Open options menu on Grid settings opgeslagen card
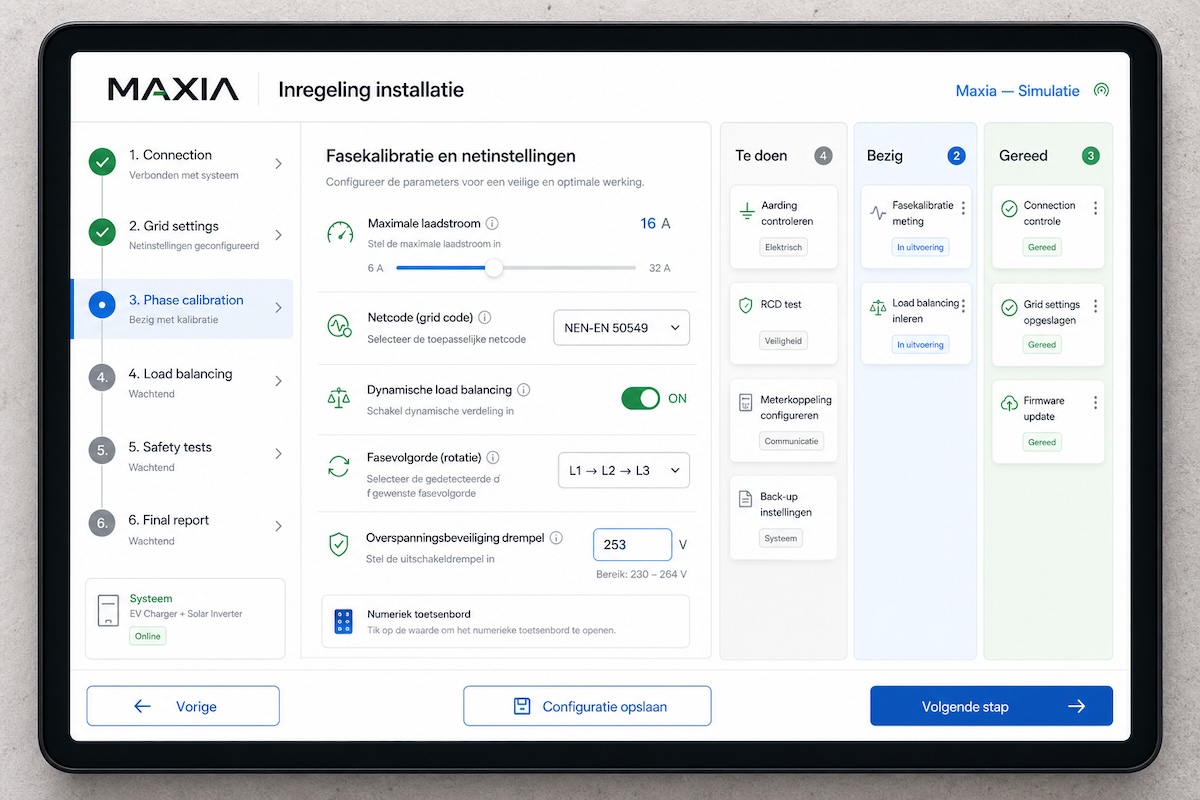Screen dimensions: 1200x800 [1095, 305]
